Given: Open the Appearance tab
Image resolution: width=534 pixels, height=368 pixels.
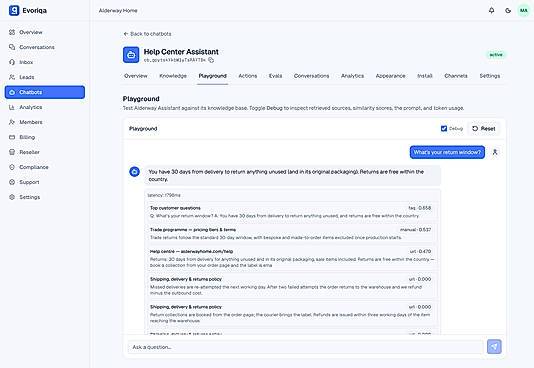Looking at the screenshot, I should click(x=390, y=76).
